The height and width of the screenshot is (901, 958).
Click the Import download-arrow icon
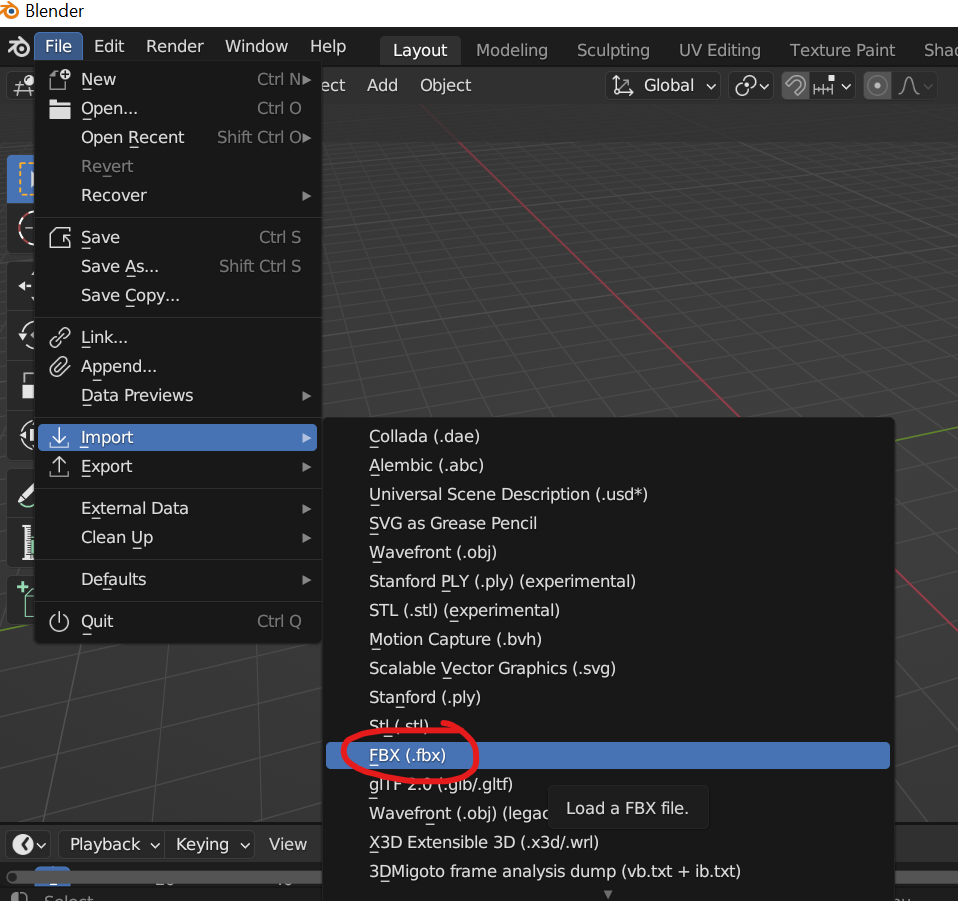pos(59,437)
